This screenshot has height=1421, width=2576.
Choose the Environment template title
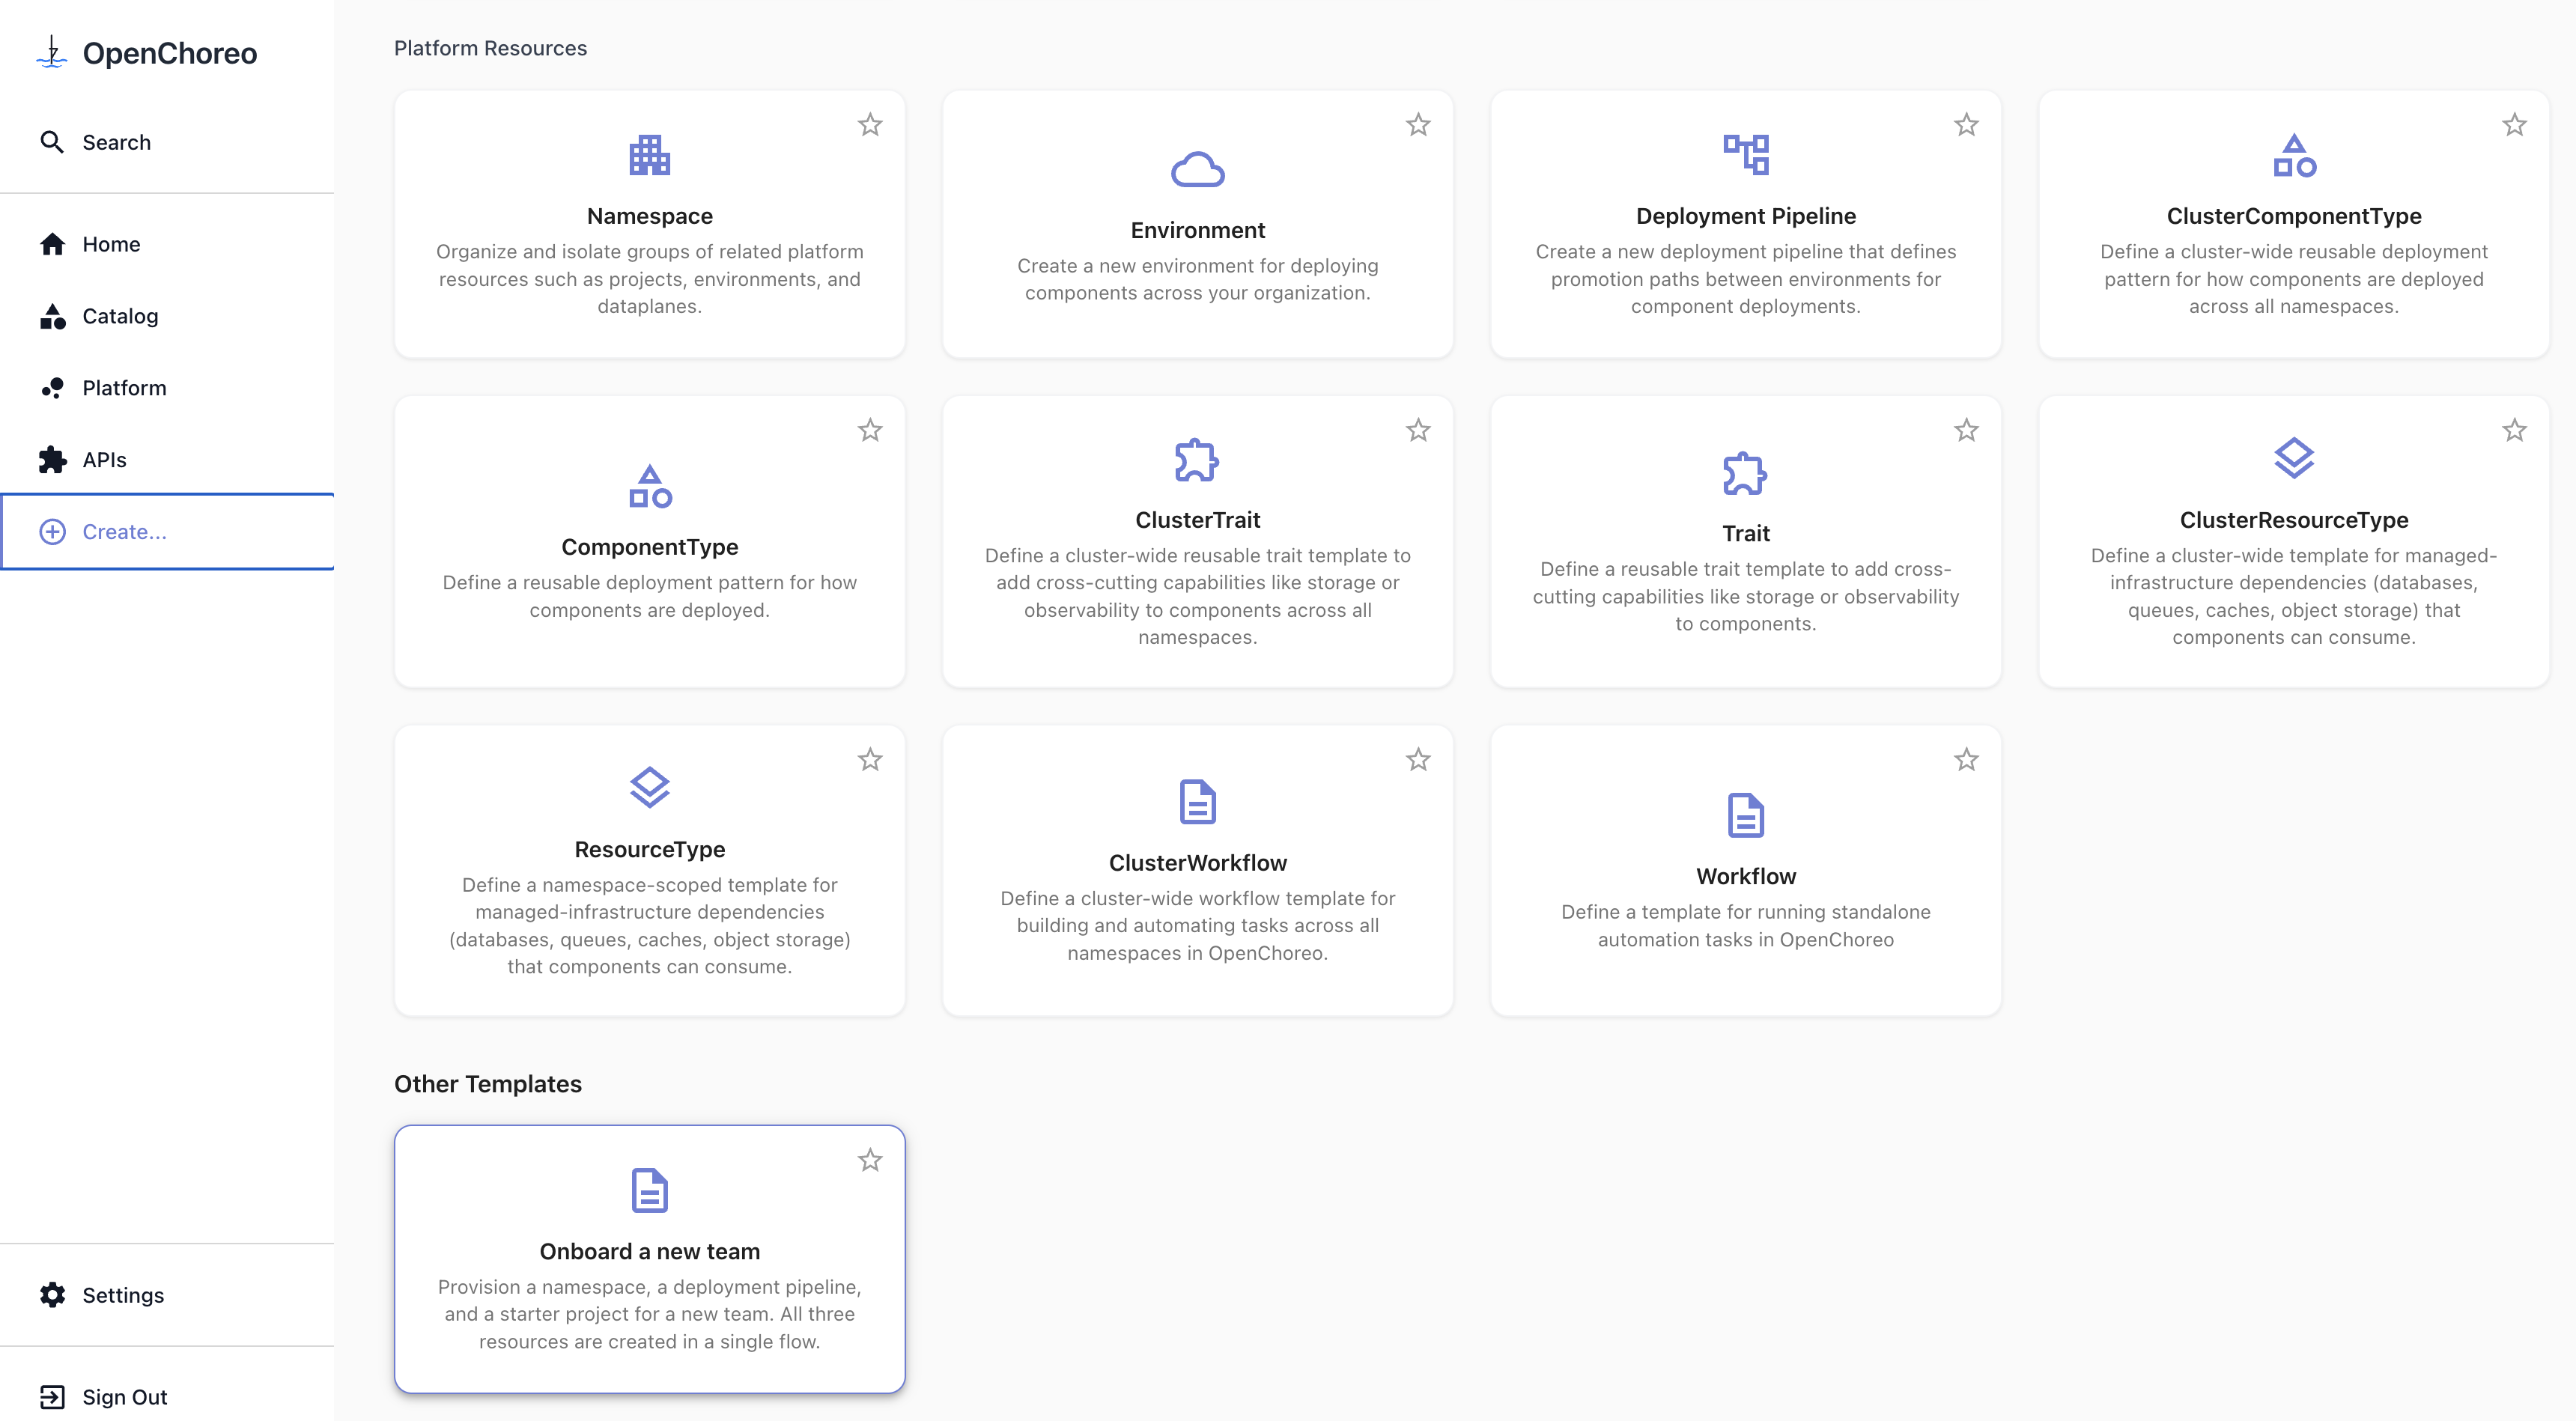(1197, 230)
